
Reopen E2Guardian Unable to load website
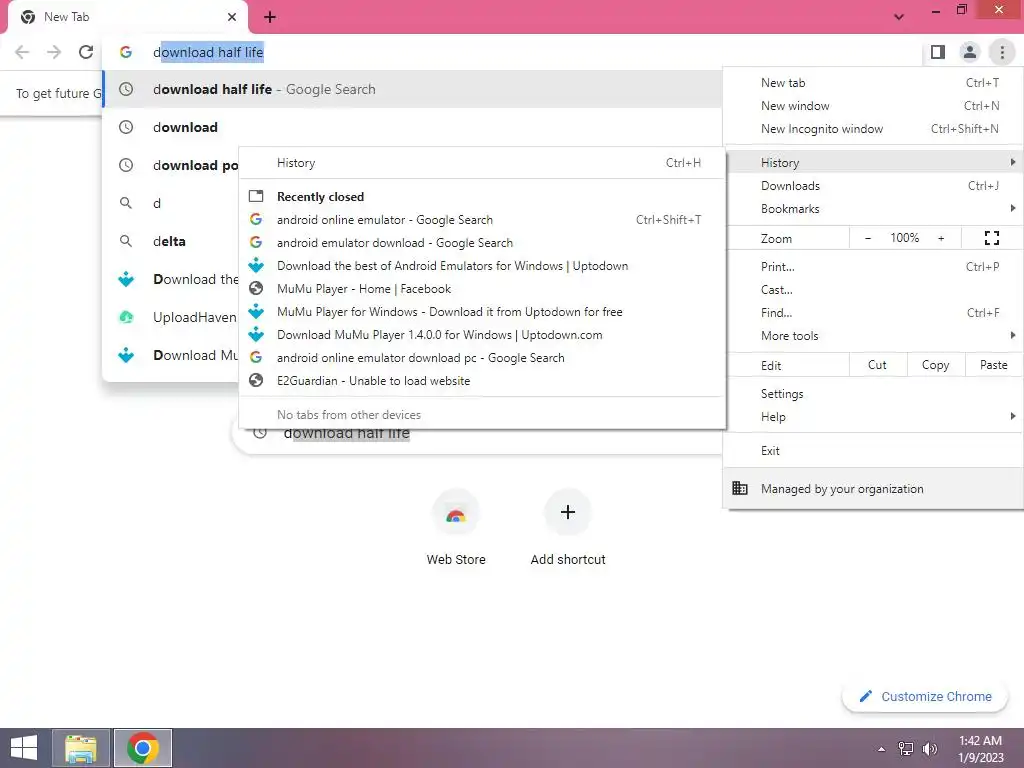483,381
